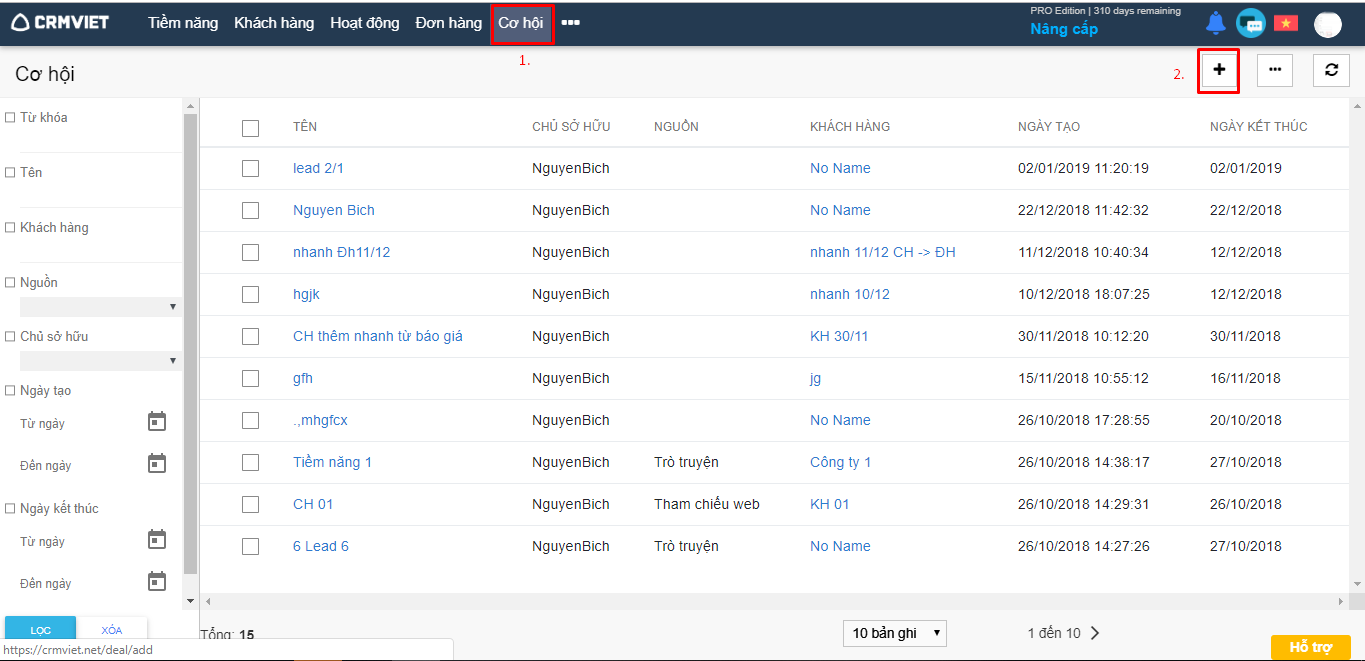Open the Tiềm năng 1 opportunity link
The image size is (1365, 661).
pos(332,462)
